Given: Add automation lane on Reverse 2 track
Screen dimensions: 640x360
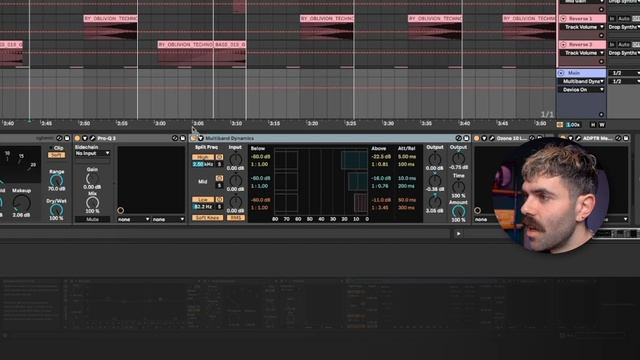Looking at the screenshot, I should click(601, 62).
